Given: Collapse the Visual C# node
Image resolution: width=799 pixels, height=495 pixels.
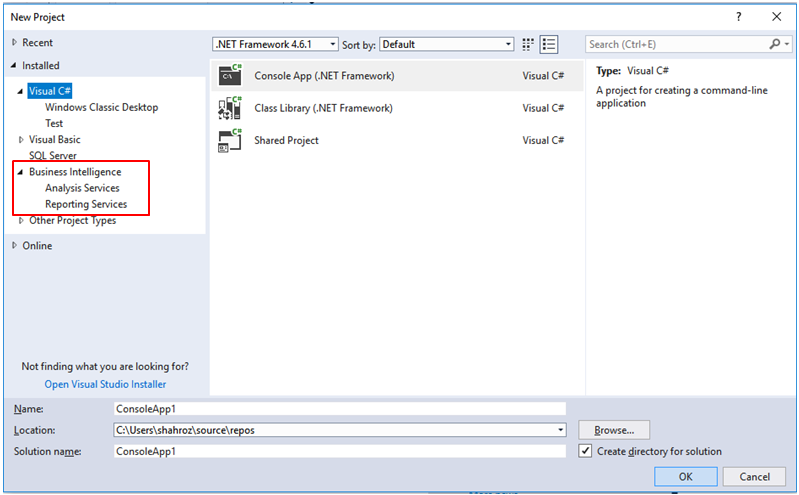Looking at the screenshot, I should tap(20, 91).
